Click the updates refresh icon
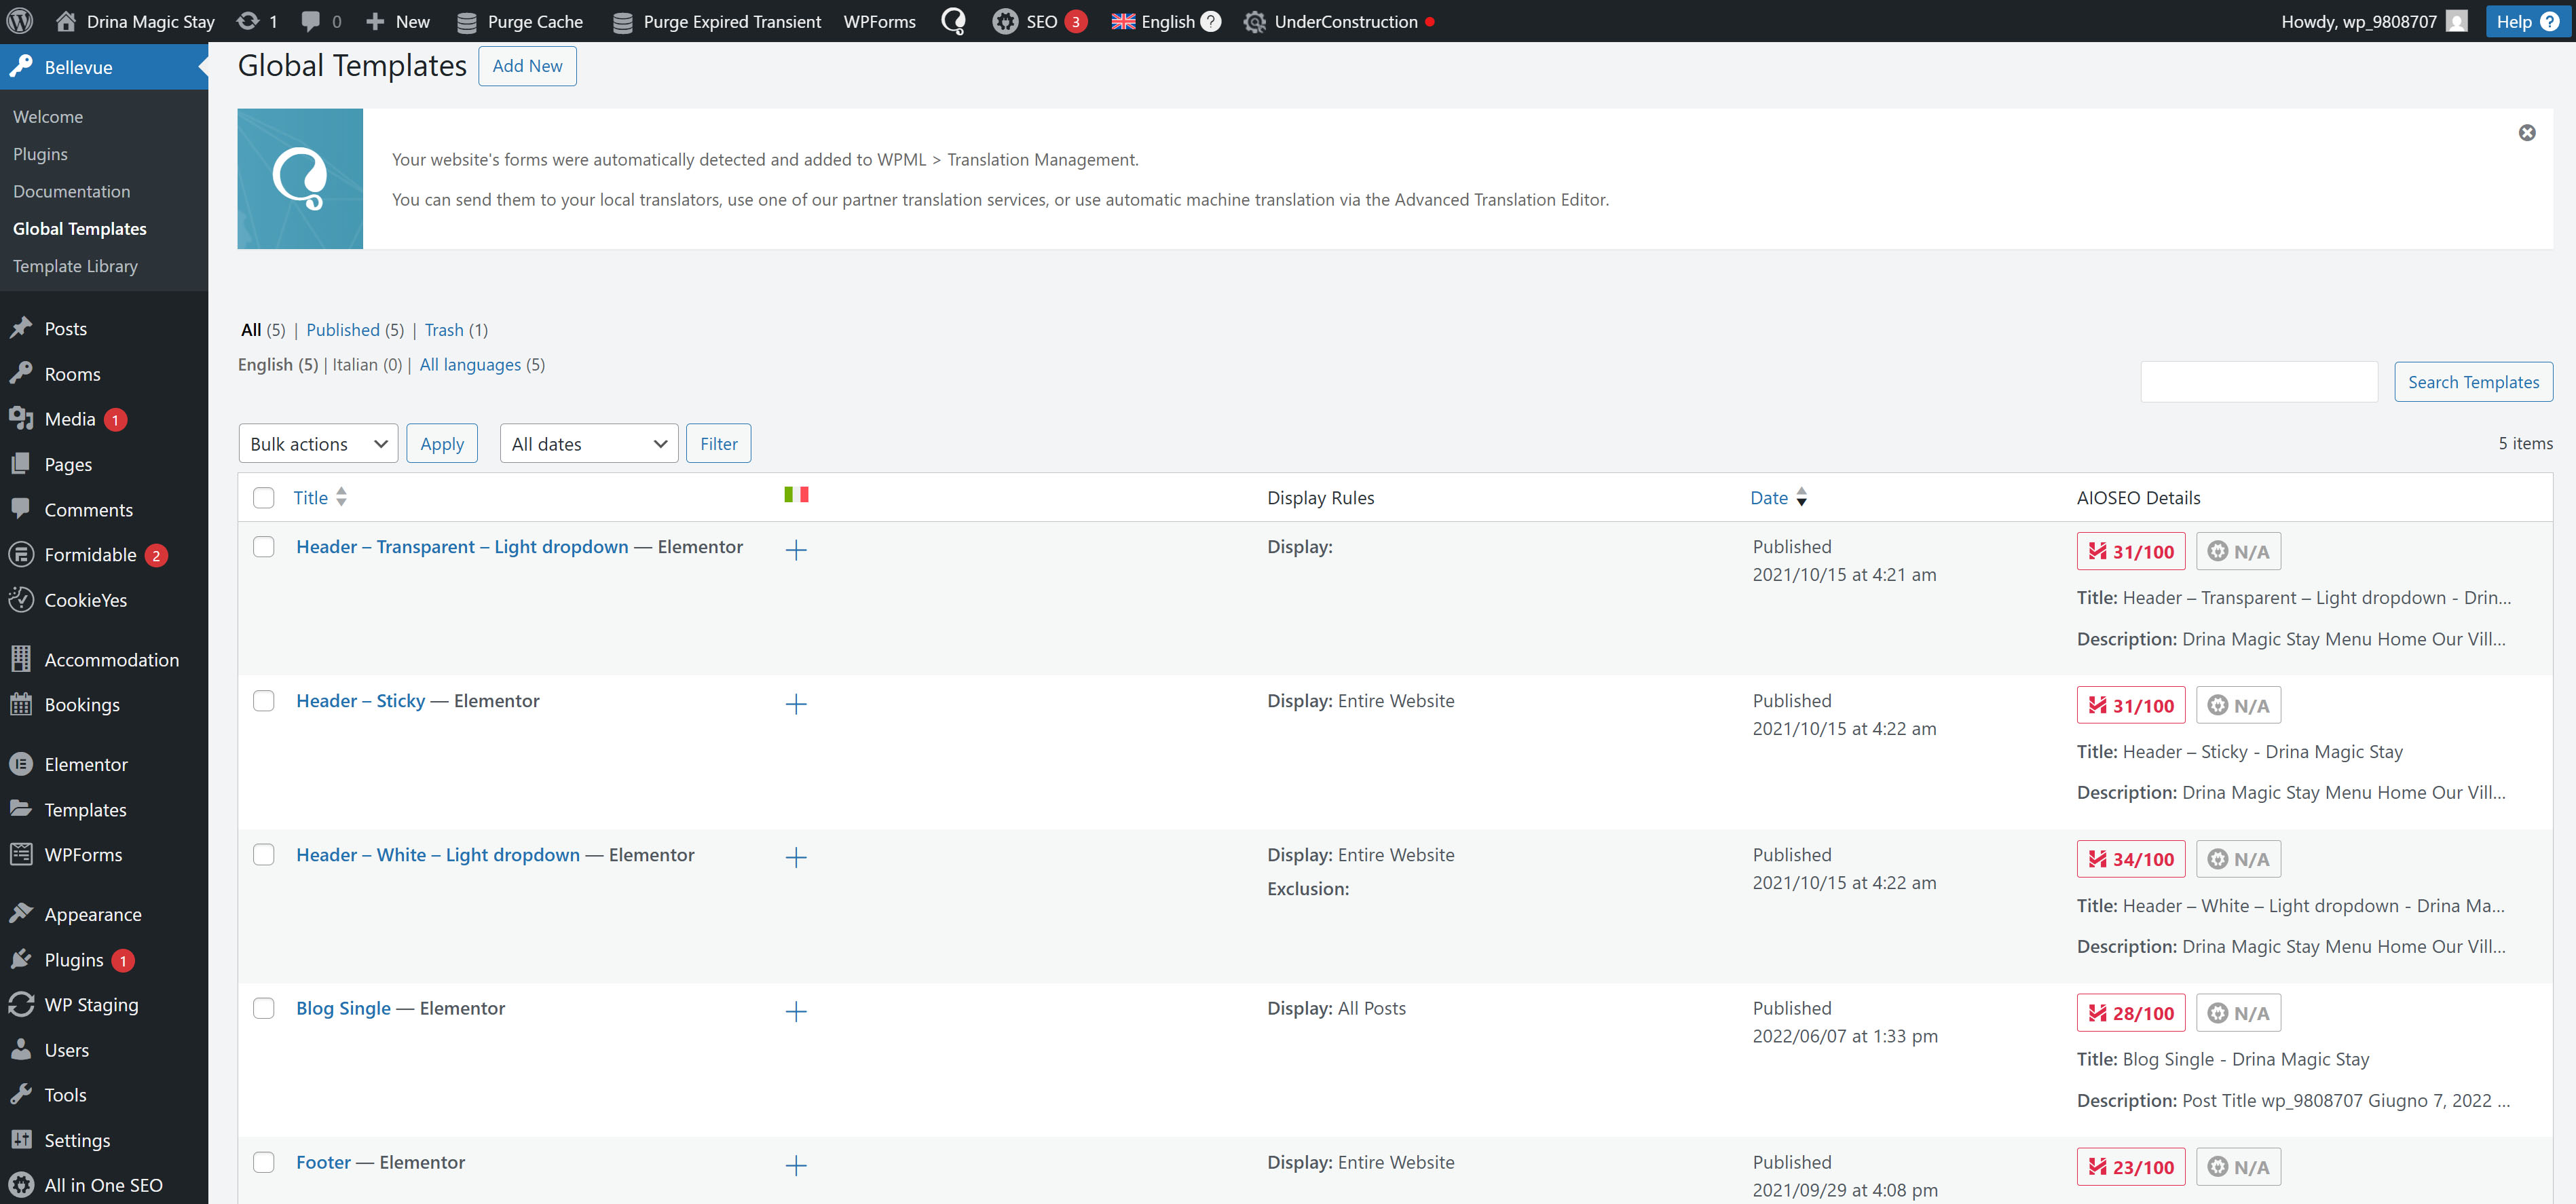This screenshot has height=1204, width=2576. pos(248,21)
